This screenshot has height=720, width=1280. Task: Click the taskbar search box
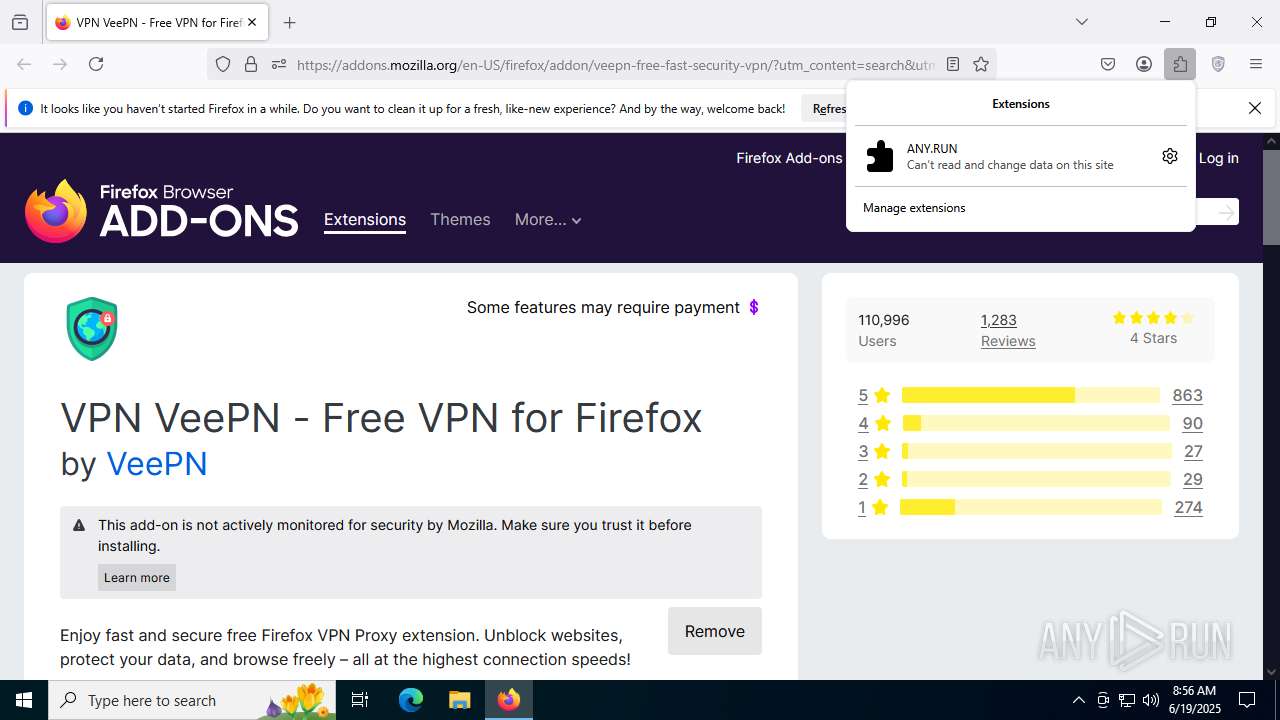click(x=192, y=700)
